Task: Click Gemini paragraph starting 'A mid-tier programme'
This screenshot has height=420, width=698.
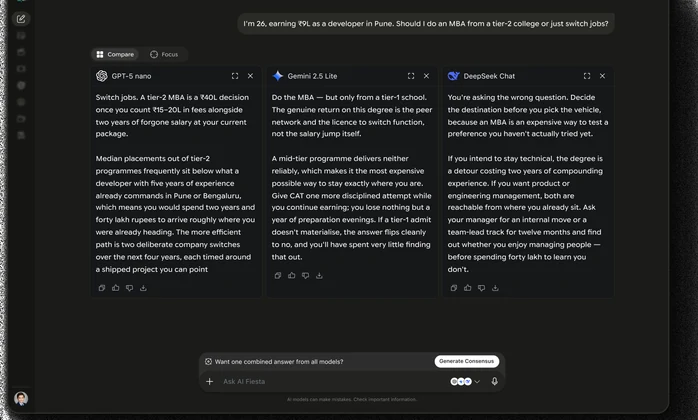Action: (x=352, y=208)
